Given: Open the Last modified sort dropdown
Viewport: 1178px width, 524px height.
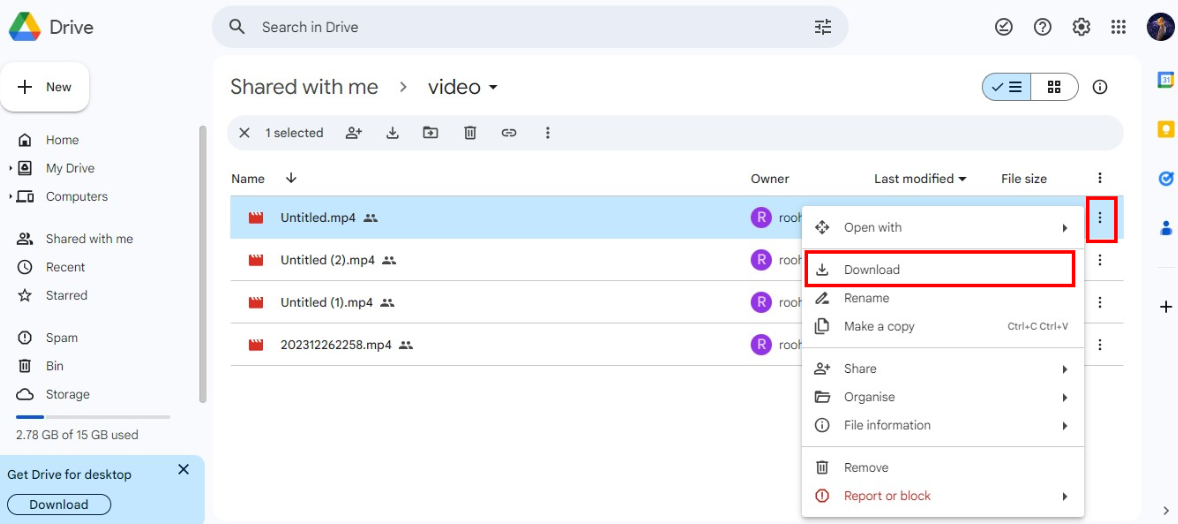Looking at the screenshot, I should click(920, 179).
